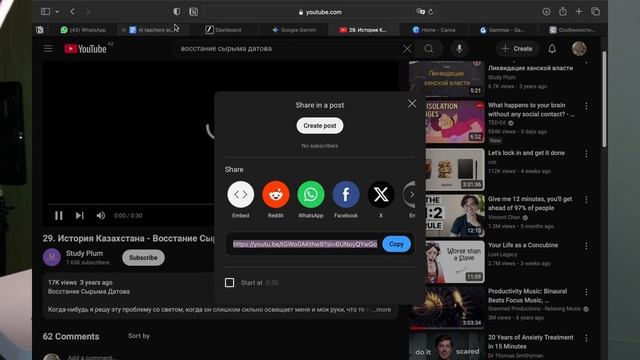Switch to Home - Canva tab
The height and width of the screenshot is (360, 640).
[x=434, y=30]
